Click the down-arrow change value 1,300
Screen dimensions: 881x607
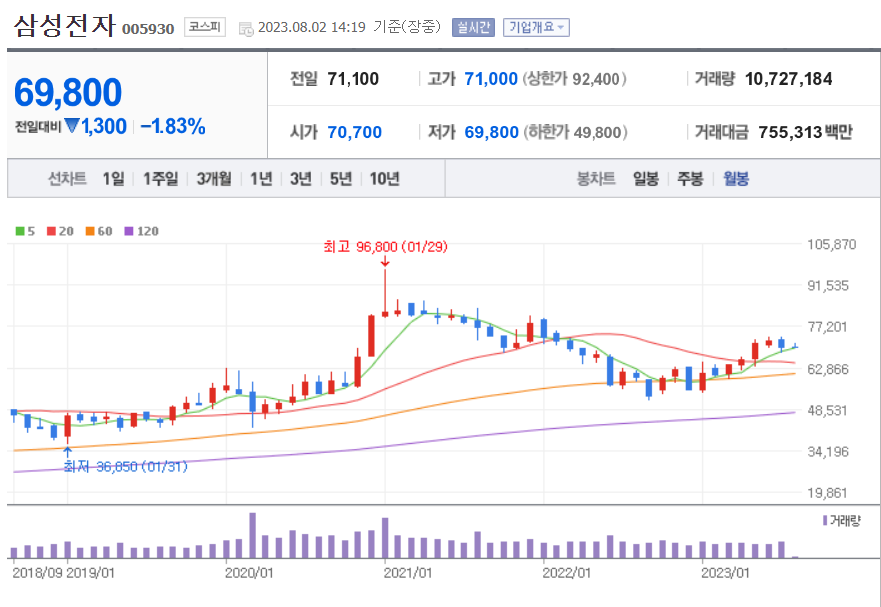103,126
